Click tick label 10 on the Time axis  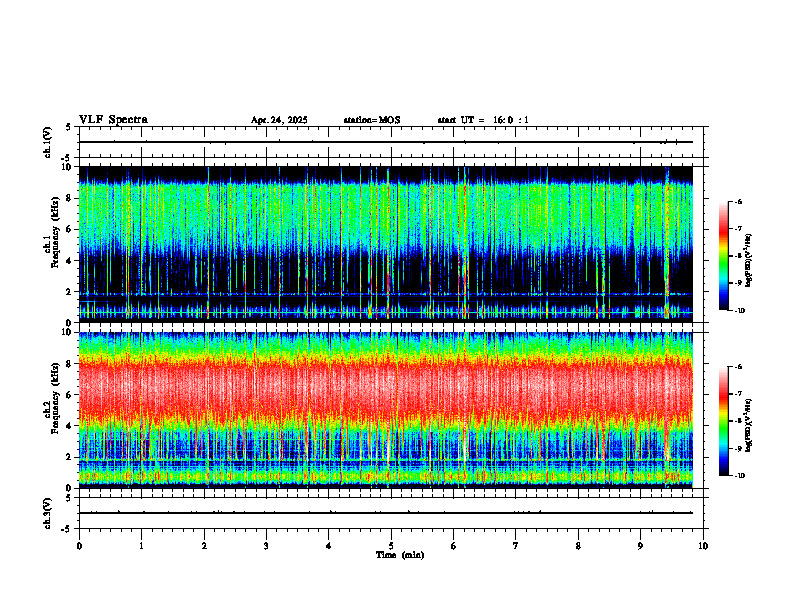click(x=703, y=546)
